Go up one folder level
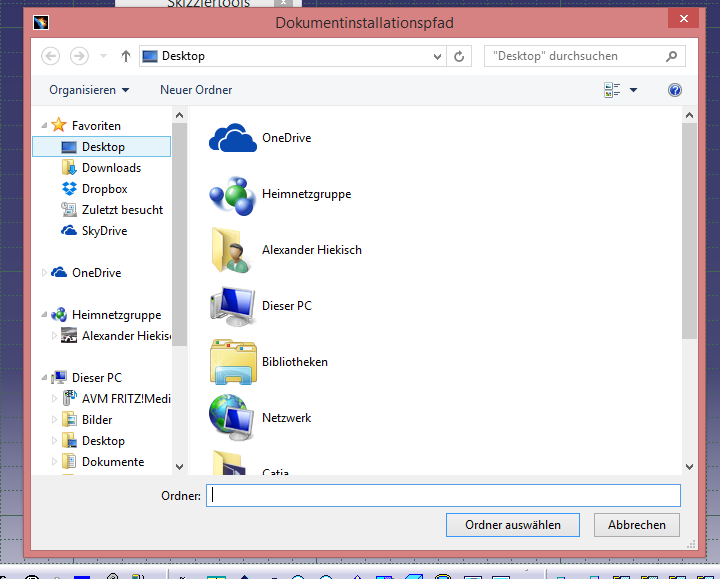The image size is (720, 579). pyautogui.click(x=126, y=56)
